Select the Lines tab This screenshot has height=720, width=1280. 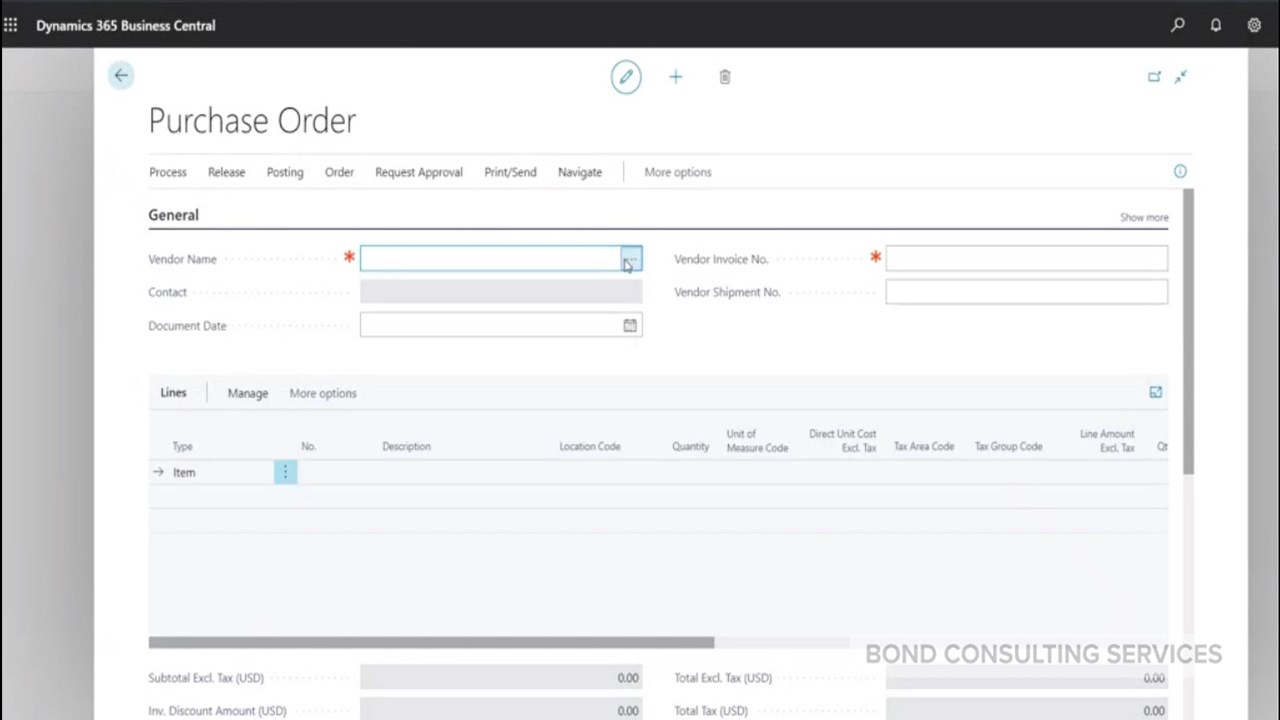click(x=173, y=393)
